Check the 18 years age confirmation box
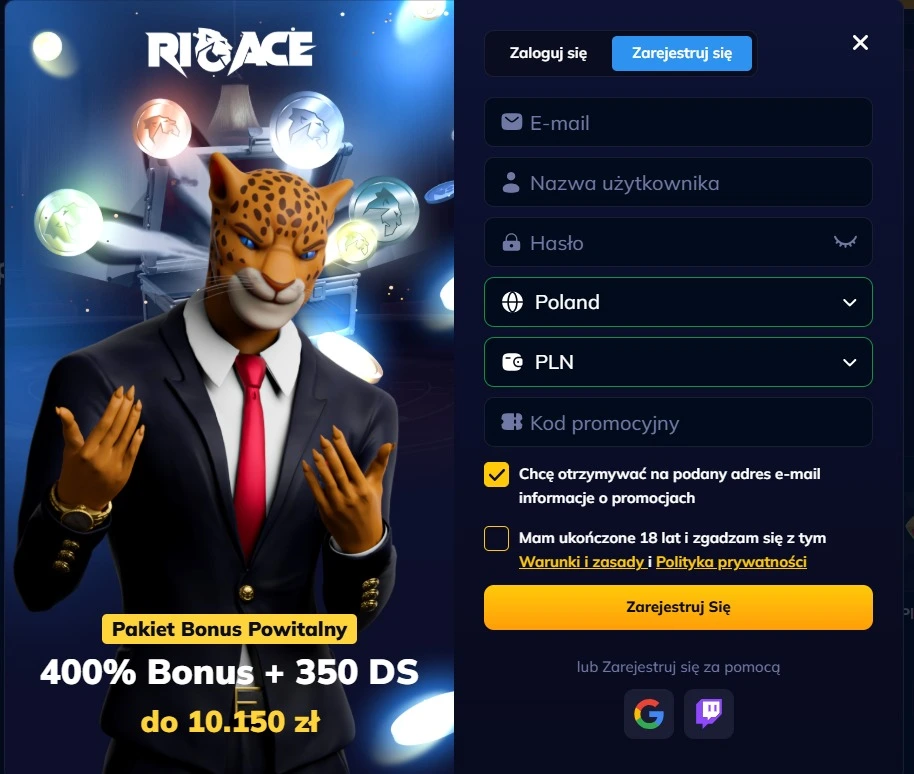Image resolution: width=914 pixels, height=774 pixels. [x=496, y=538]
